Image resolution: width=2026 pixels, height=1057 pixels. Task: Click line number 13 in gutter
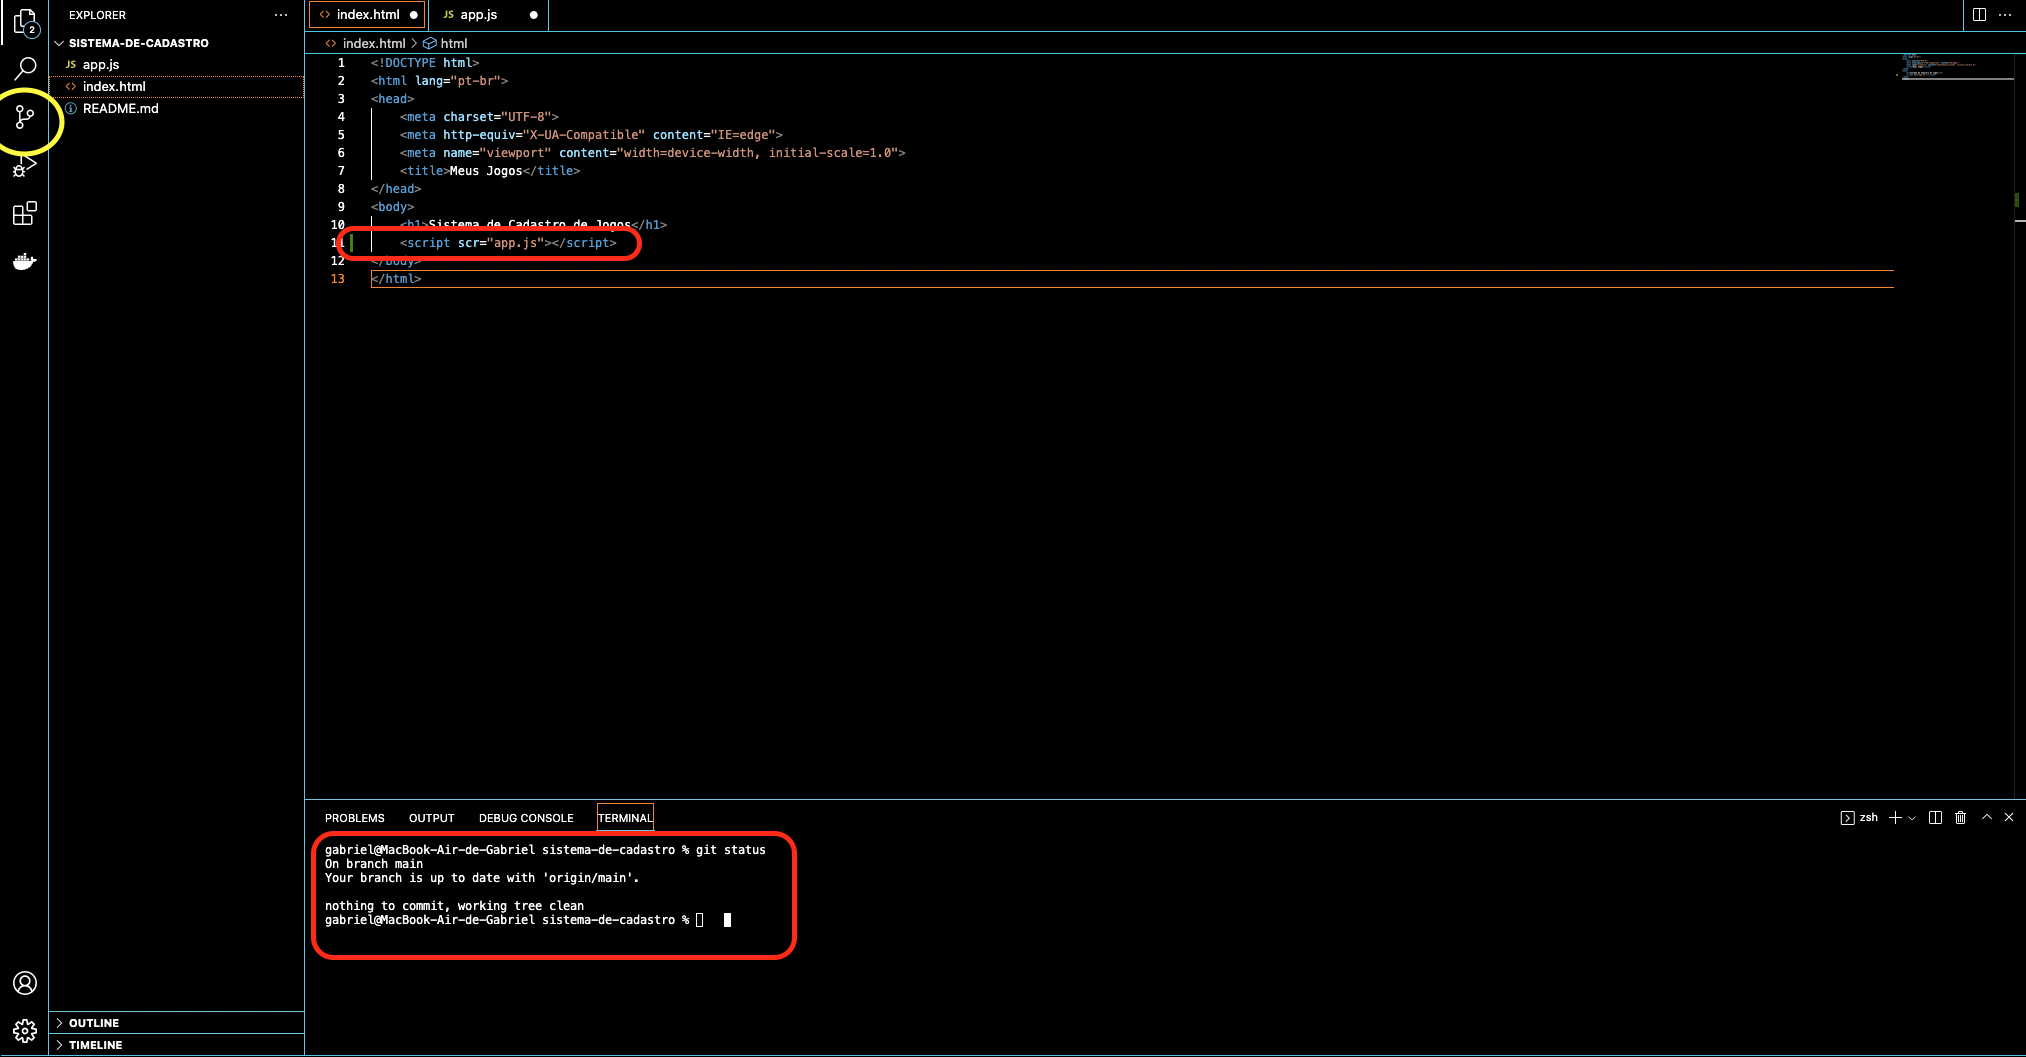(338, 279)
